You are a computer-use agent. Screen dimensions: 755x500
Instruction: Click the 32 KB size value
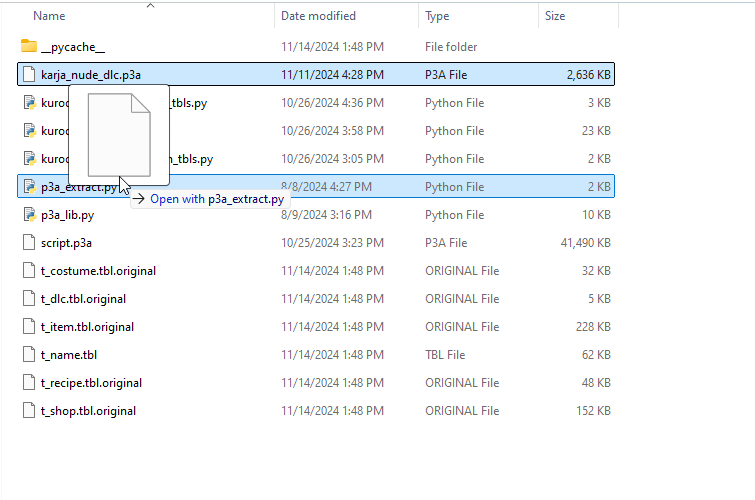[596, 270]
